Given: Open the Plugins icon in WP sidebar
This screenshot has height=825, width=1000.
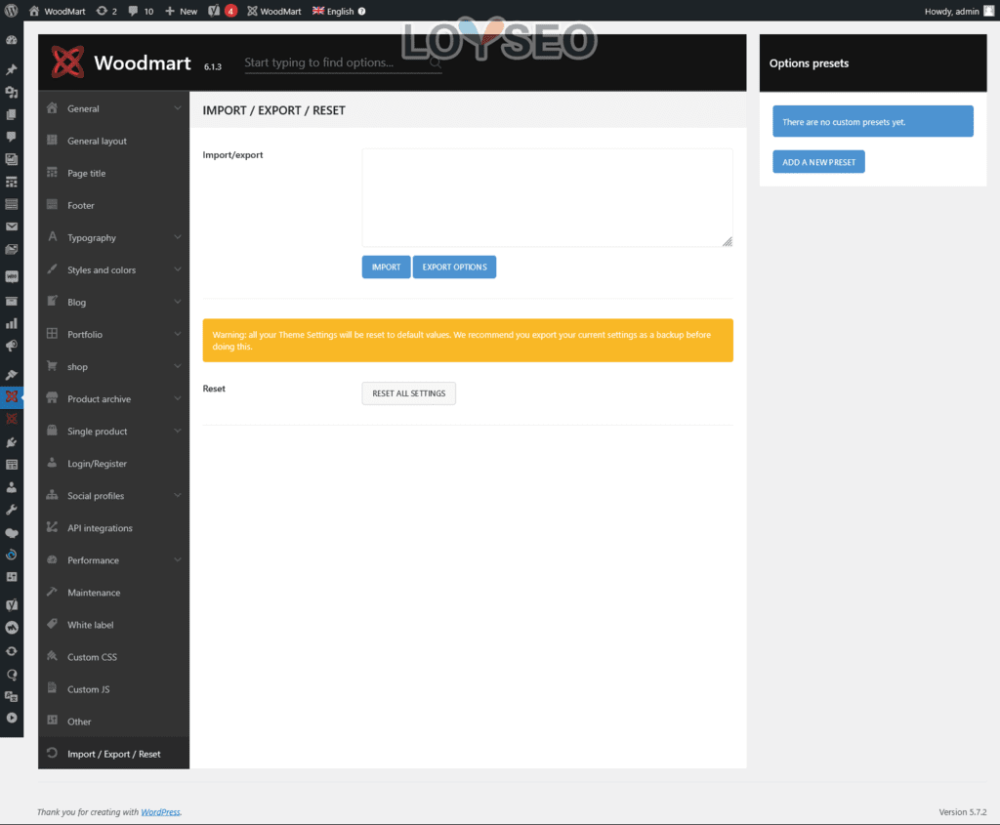Looking at the screenshot, I should pyautogui.click(x=11, y=442).
